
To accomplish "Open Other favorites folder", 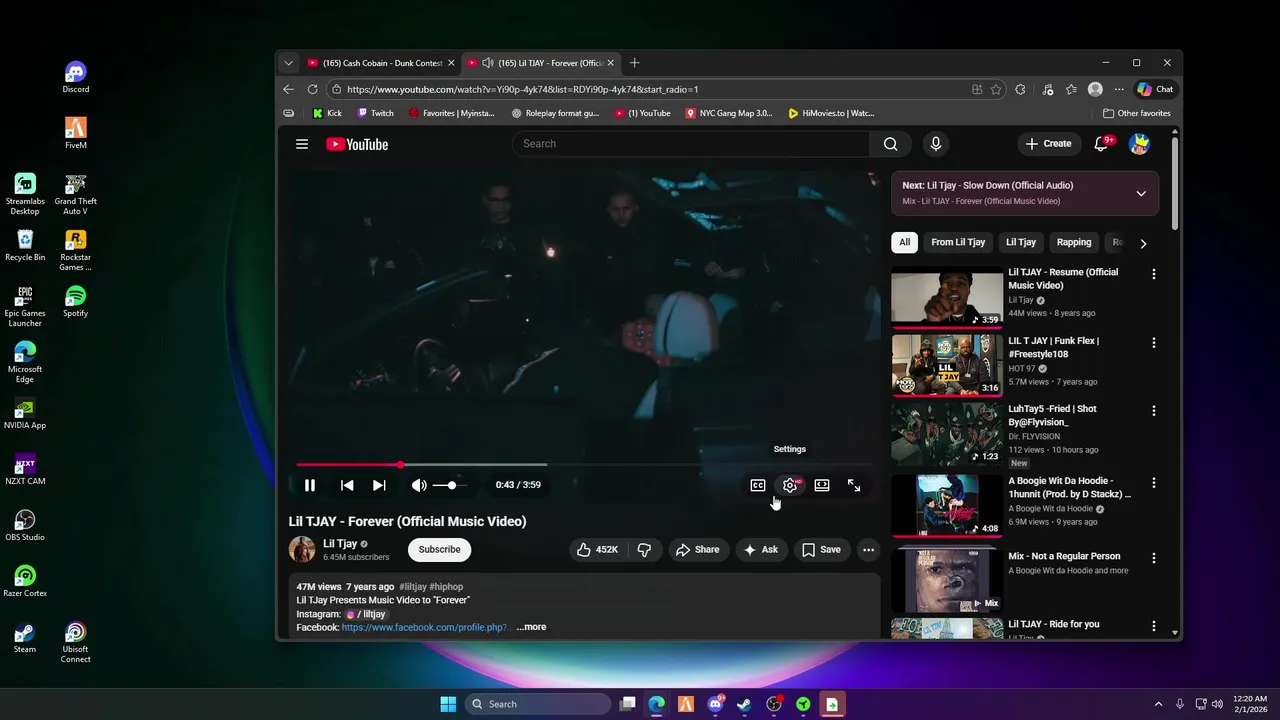I will pos(1137,113).
